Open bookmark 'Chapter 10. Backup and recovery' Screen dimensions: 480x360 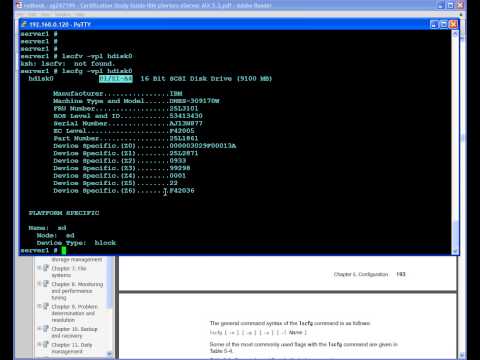[74, 332]
